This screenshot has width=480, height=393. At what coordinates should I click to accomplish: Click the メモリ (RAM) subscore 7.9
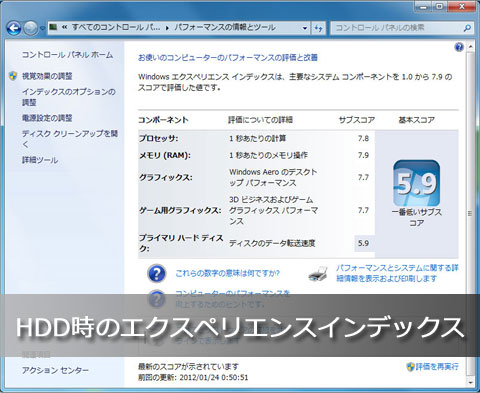363,155
